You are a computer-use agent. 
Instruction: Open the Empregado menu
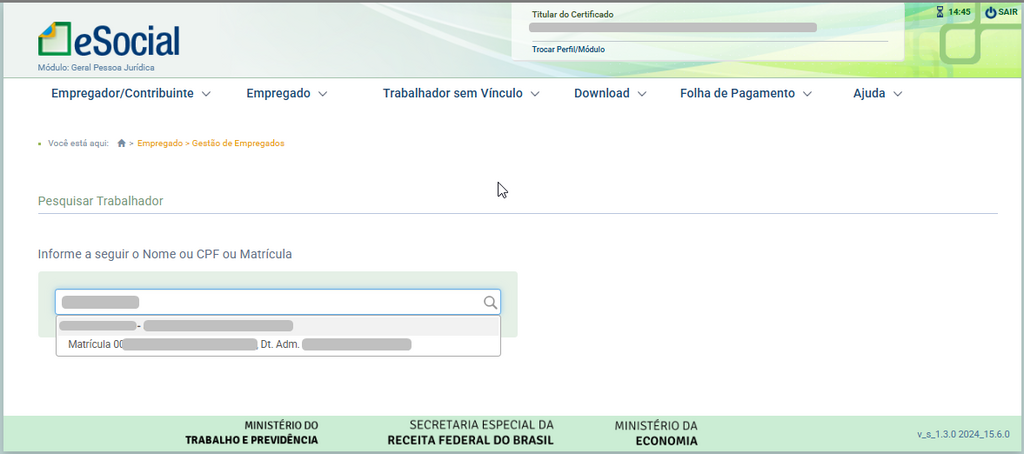click(x=287, y=94)
